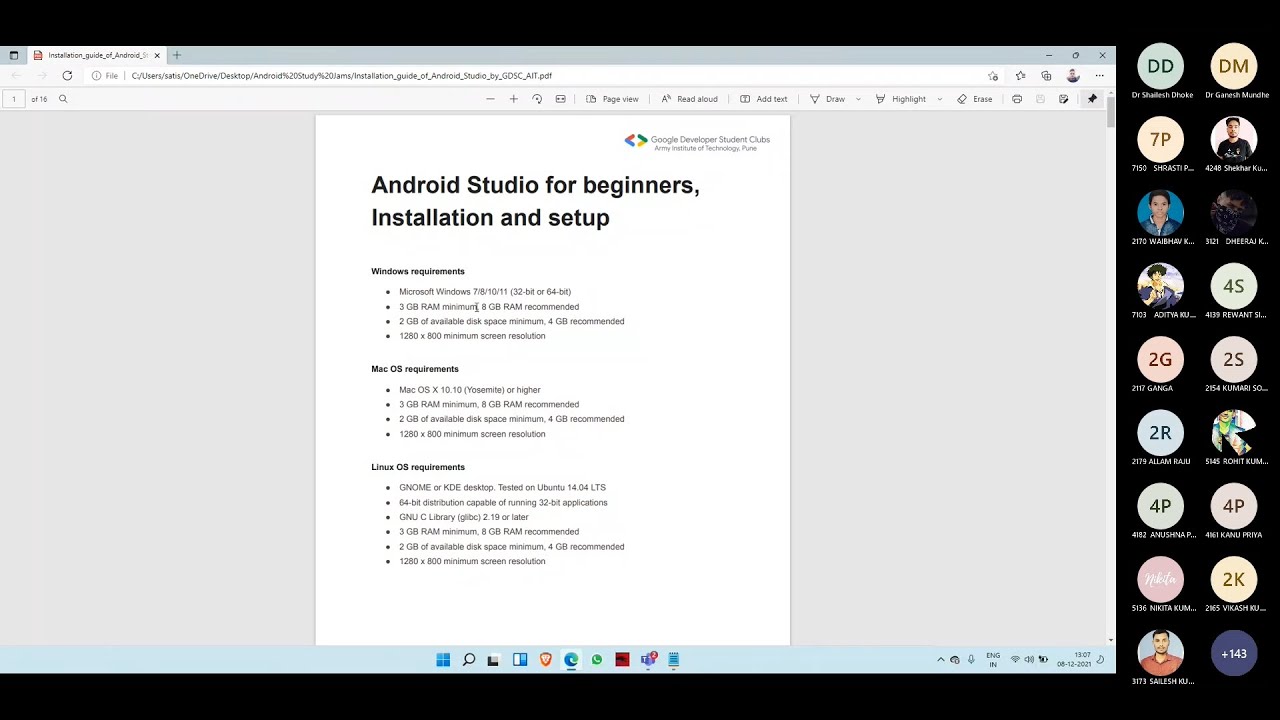
Task: Launch Brave browser from taskbar
Action: [x=545, y=660]
